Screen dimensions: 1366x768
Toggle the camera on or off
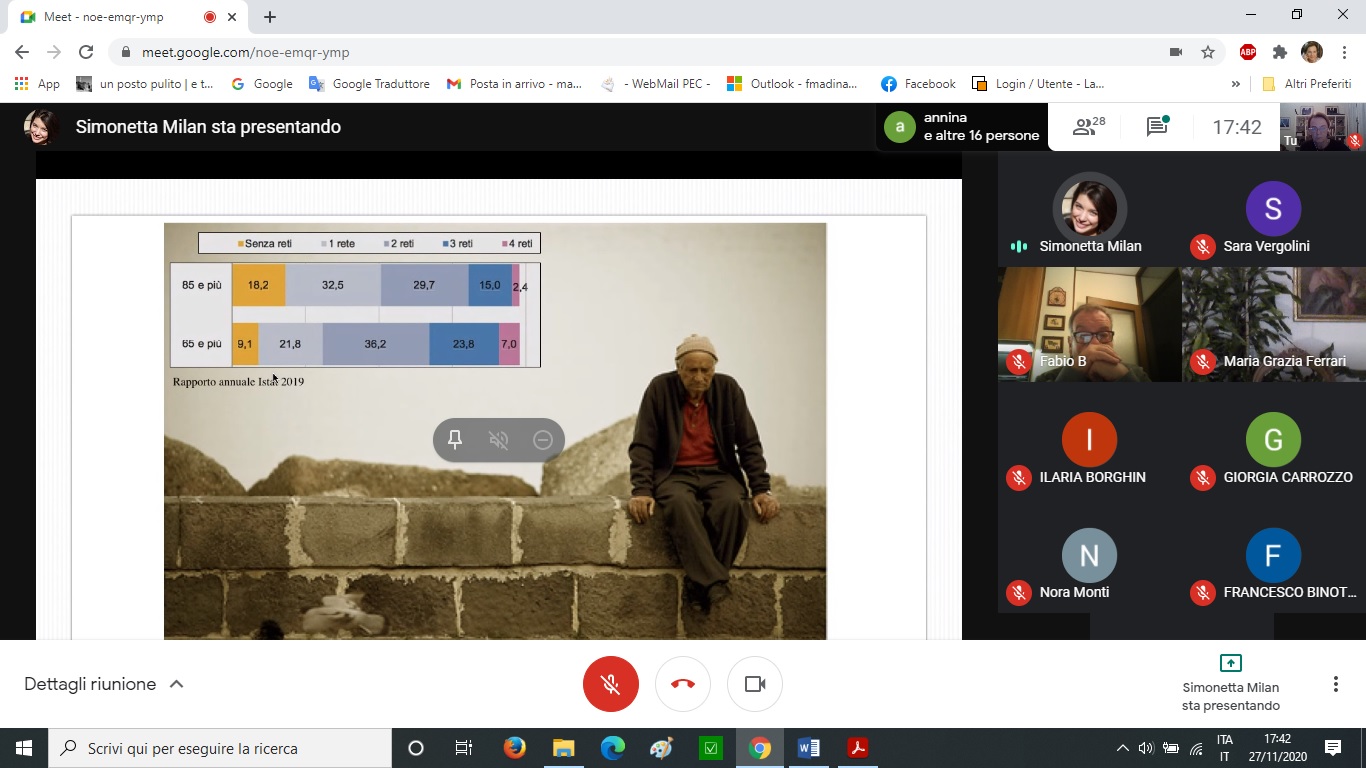(x=755, y=684)
